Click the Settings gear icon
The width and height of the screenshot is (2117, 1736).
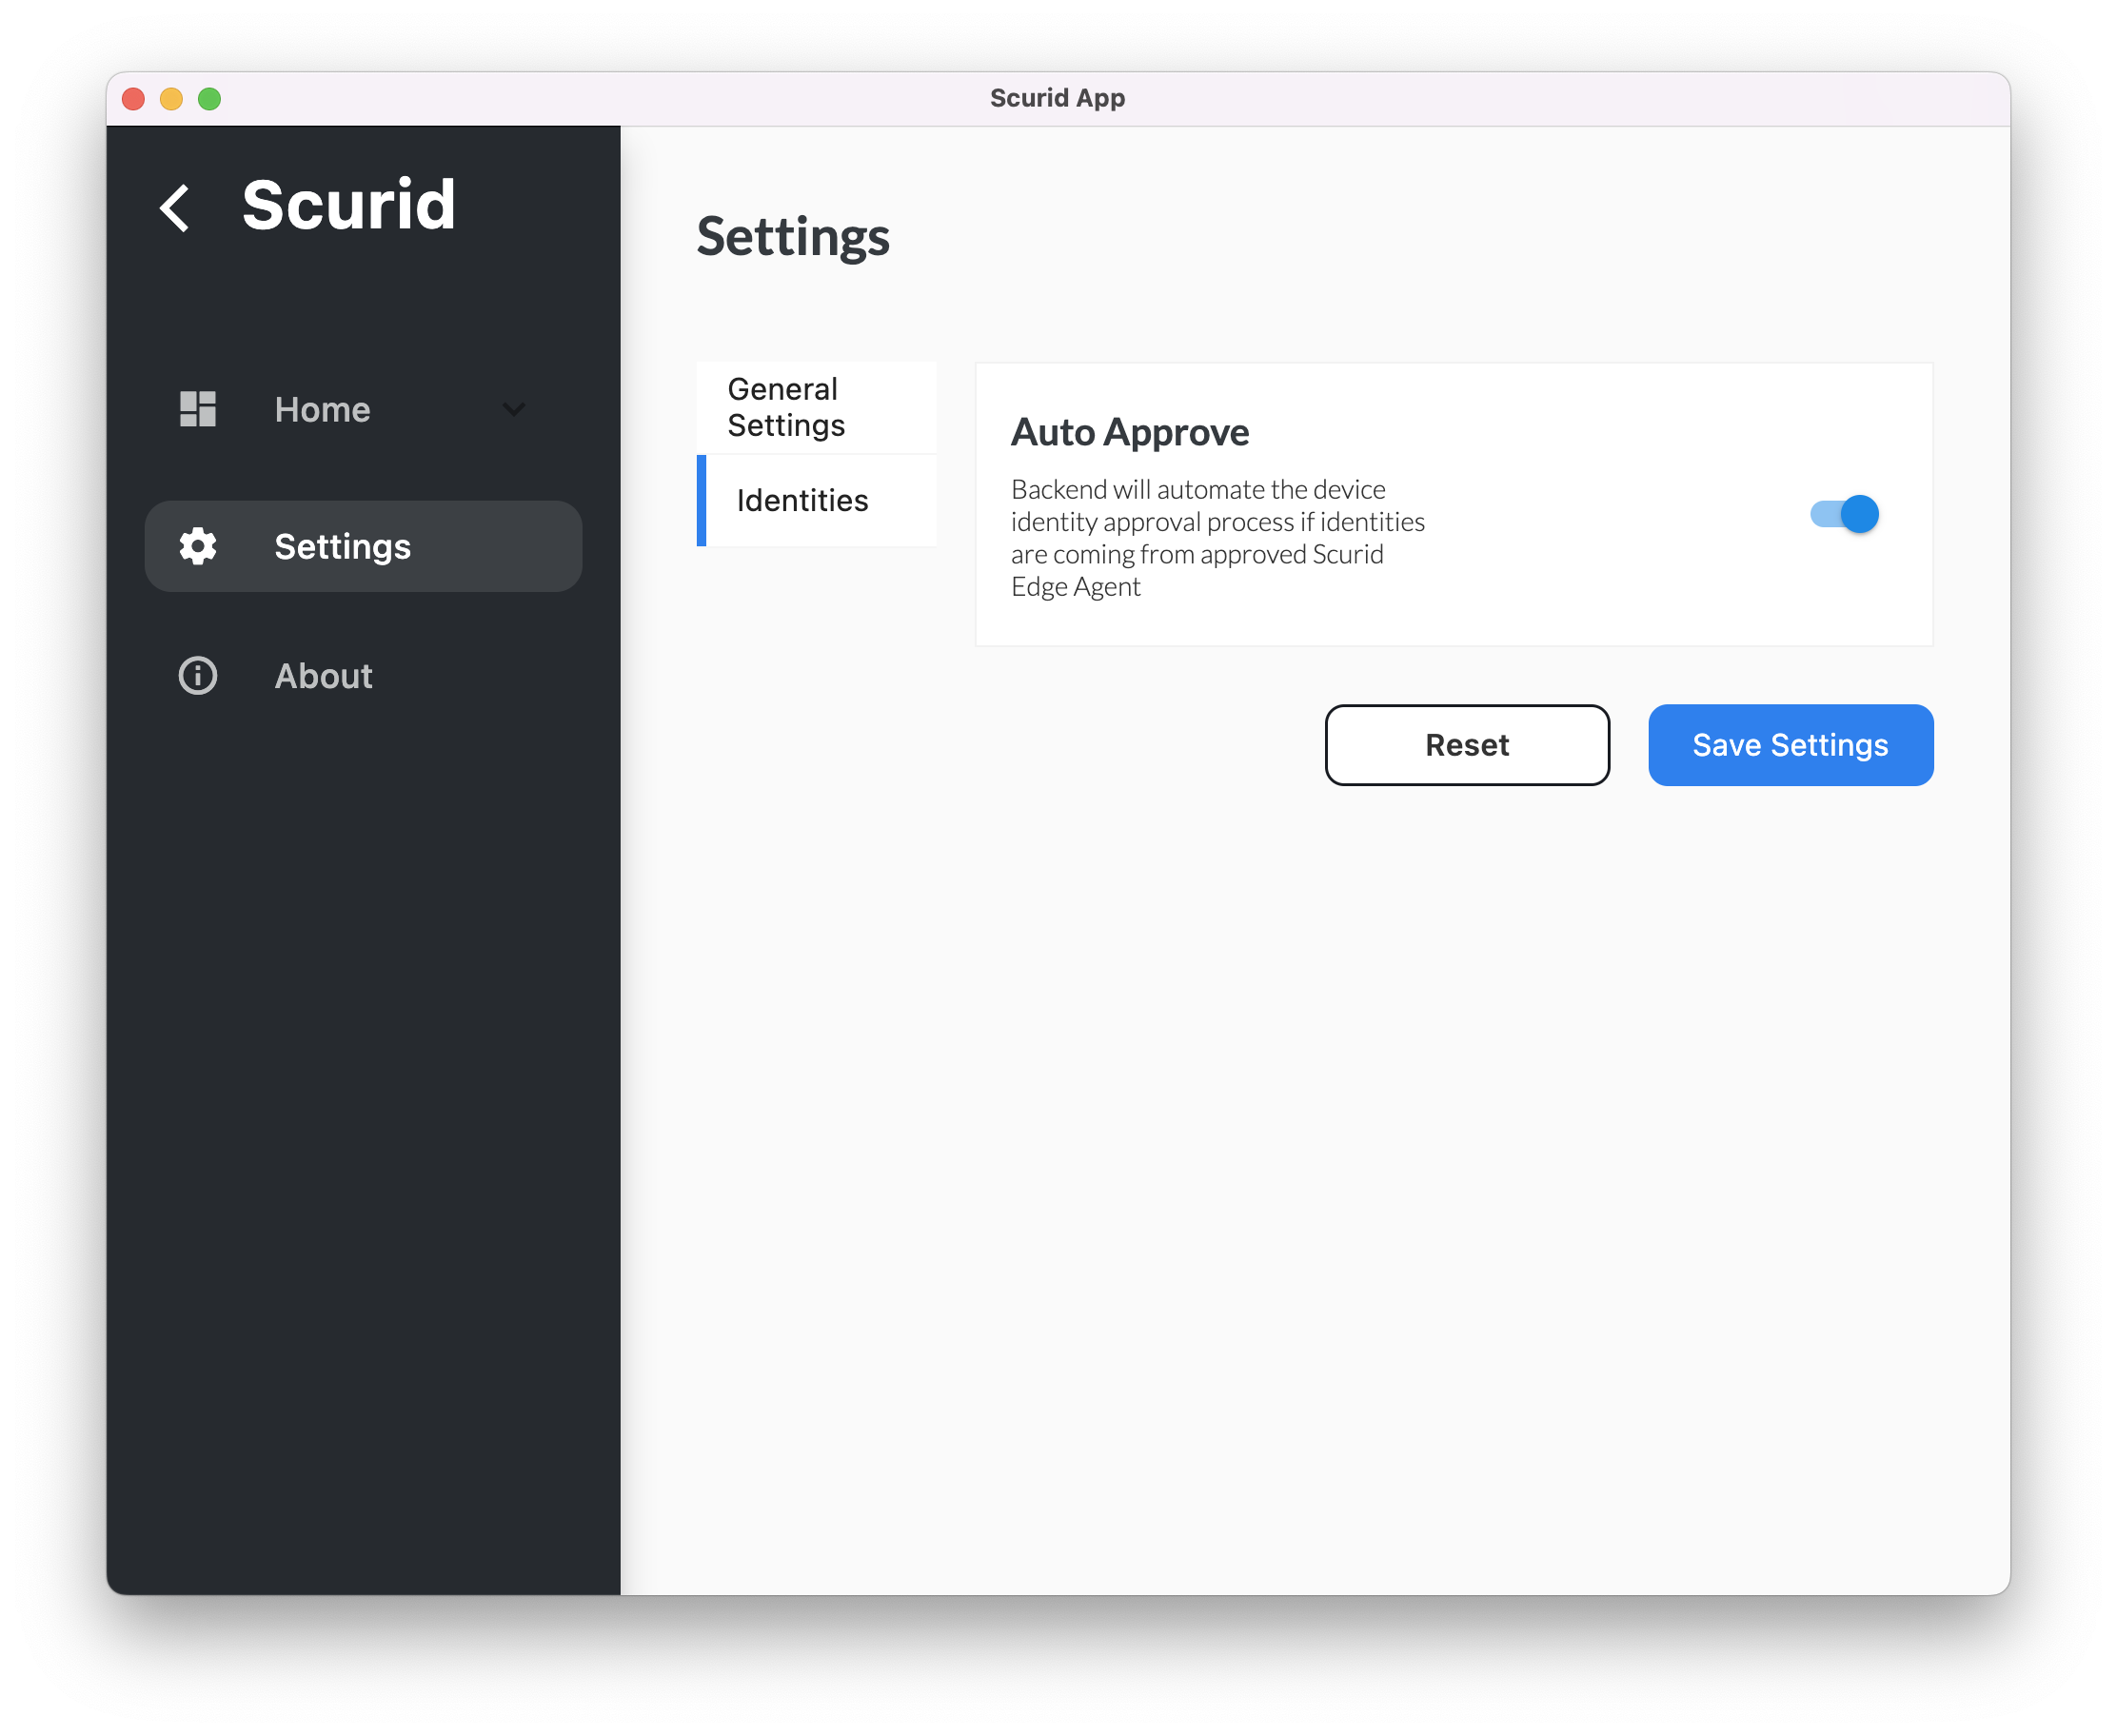coord(197,546)
